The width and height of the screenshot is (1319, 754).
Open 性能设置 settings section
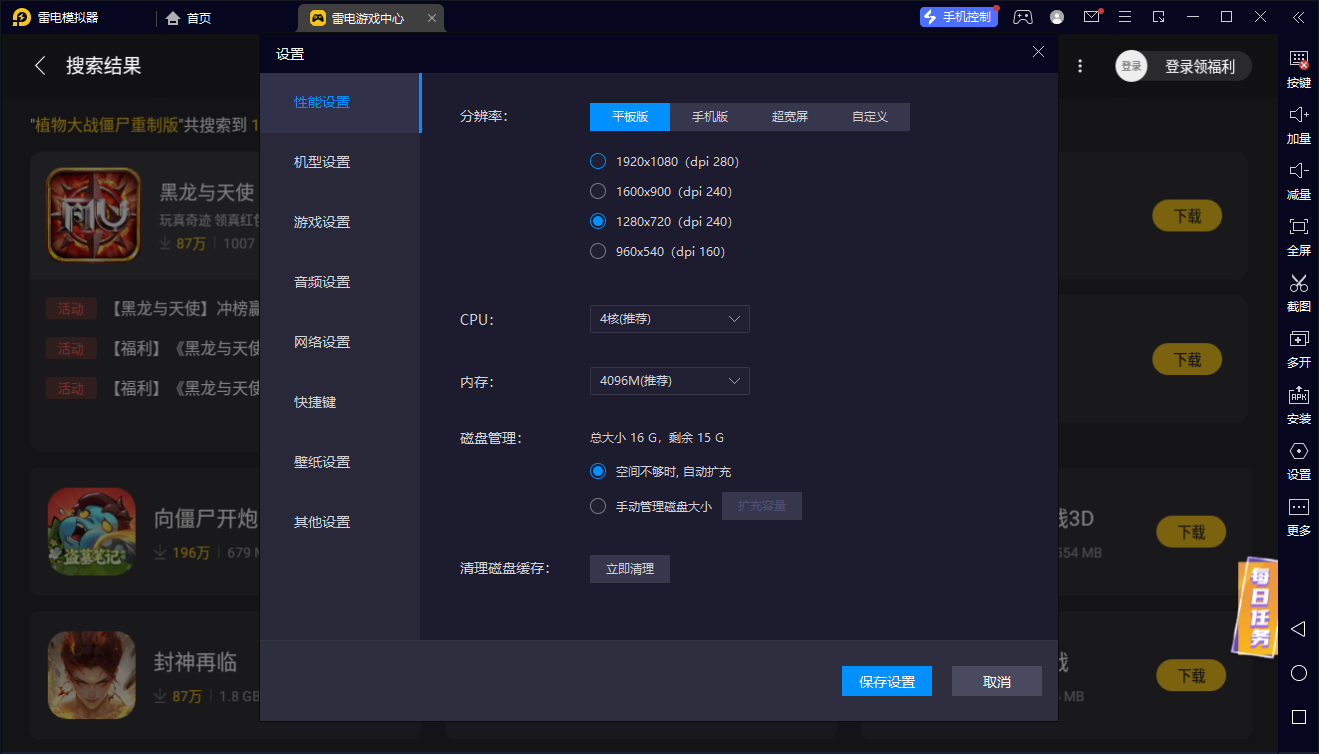click(340, 103)
